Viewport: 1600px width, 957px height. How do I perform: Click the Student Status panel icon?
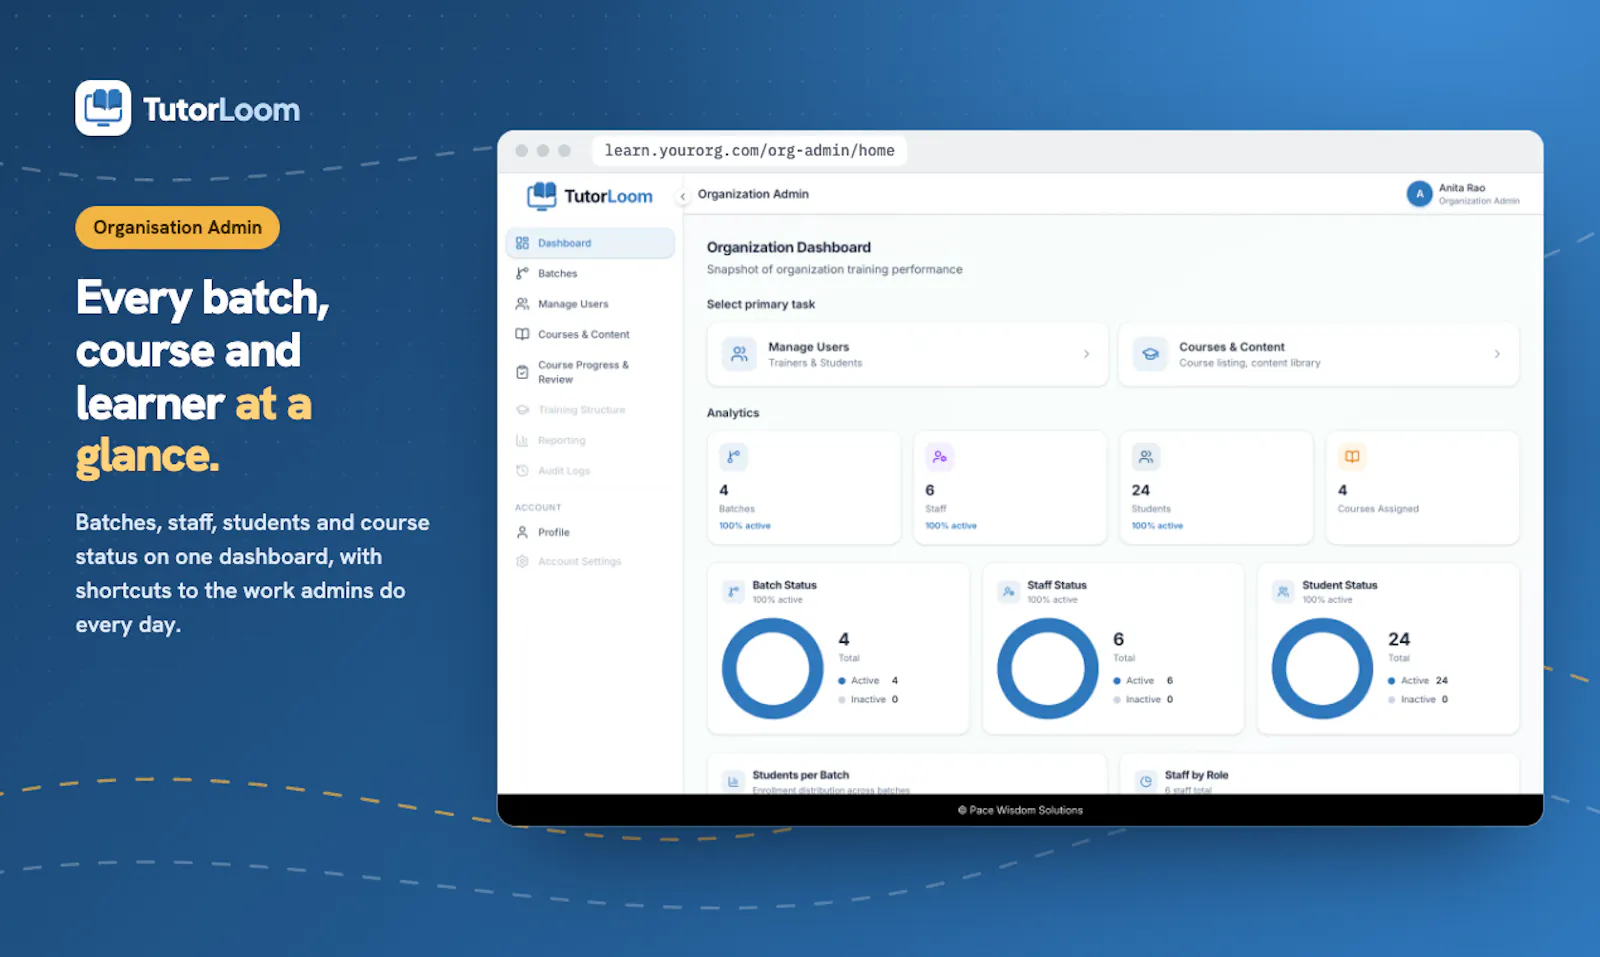pyautogui.click(x=1283, y=592)
